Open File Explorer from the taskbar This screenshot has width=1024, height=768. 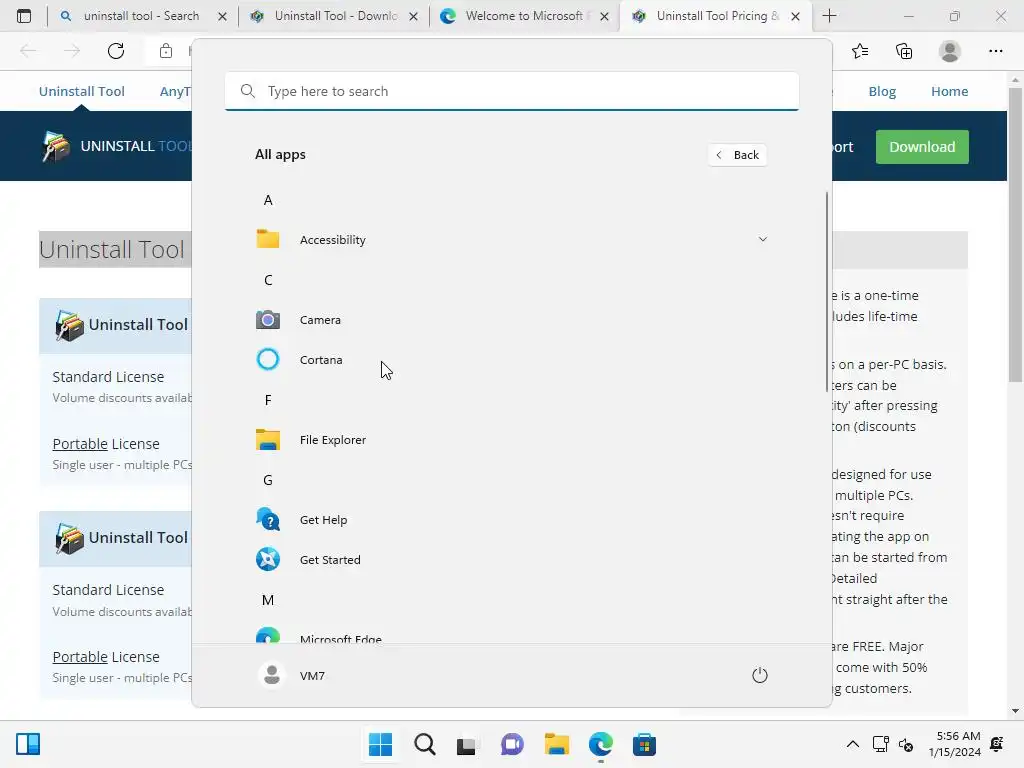tap(557, 744)
